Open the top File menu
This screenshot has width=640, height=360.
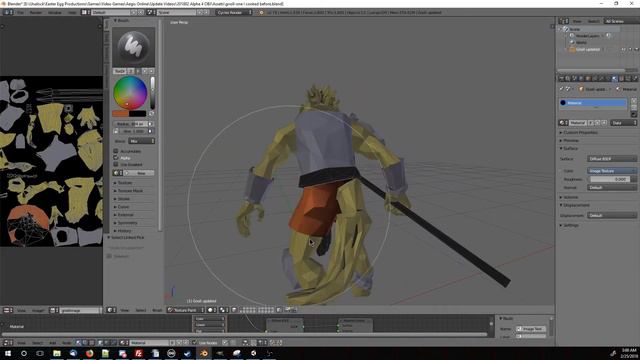20,13
